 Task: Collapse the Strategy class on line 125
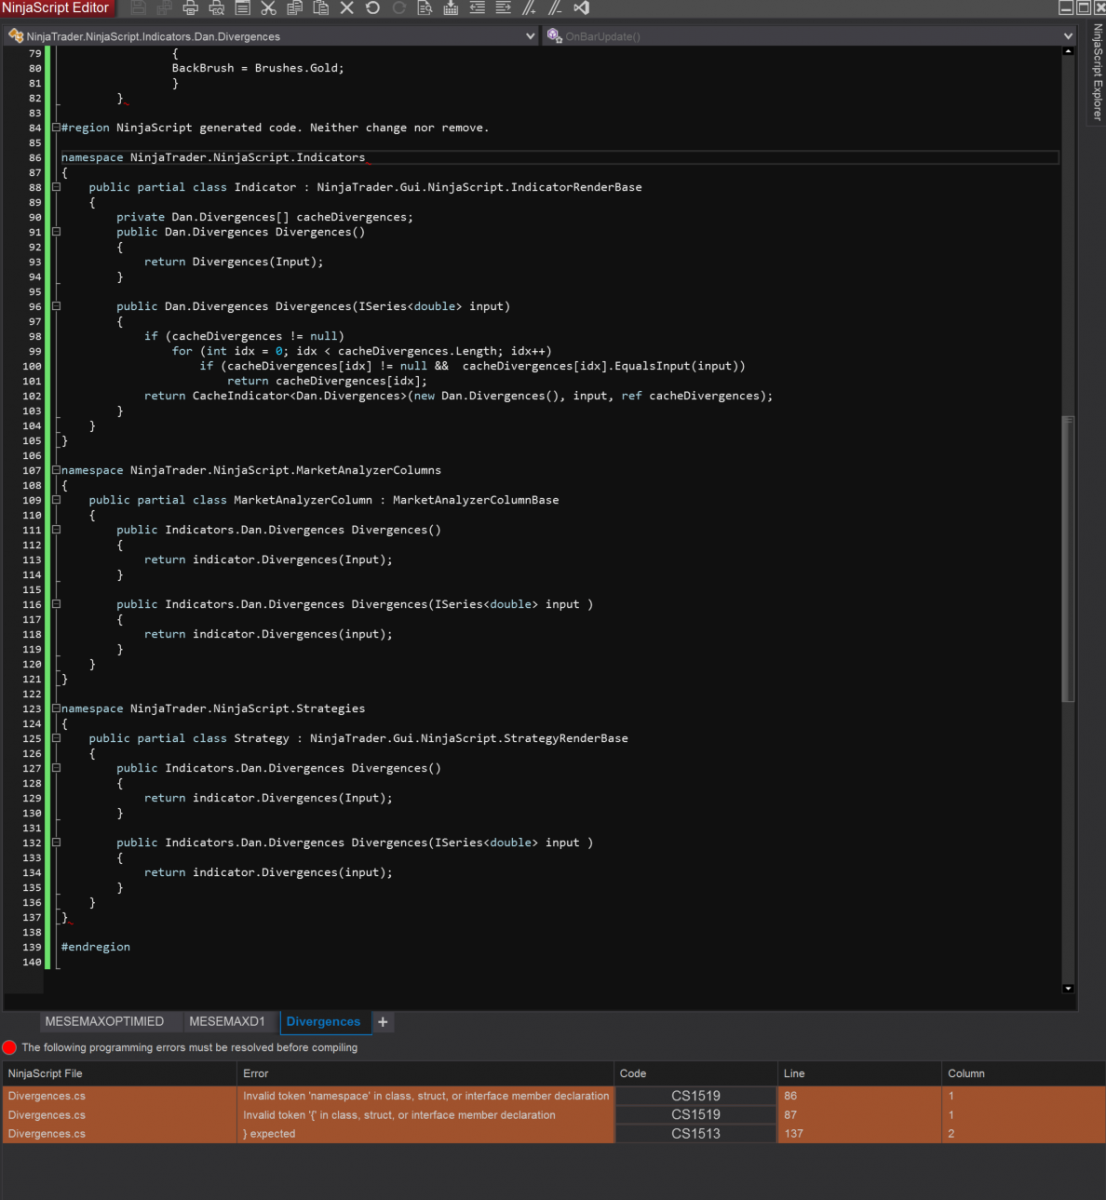[x=56, y=738]
